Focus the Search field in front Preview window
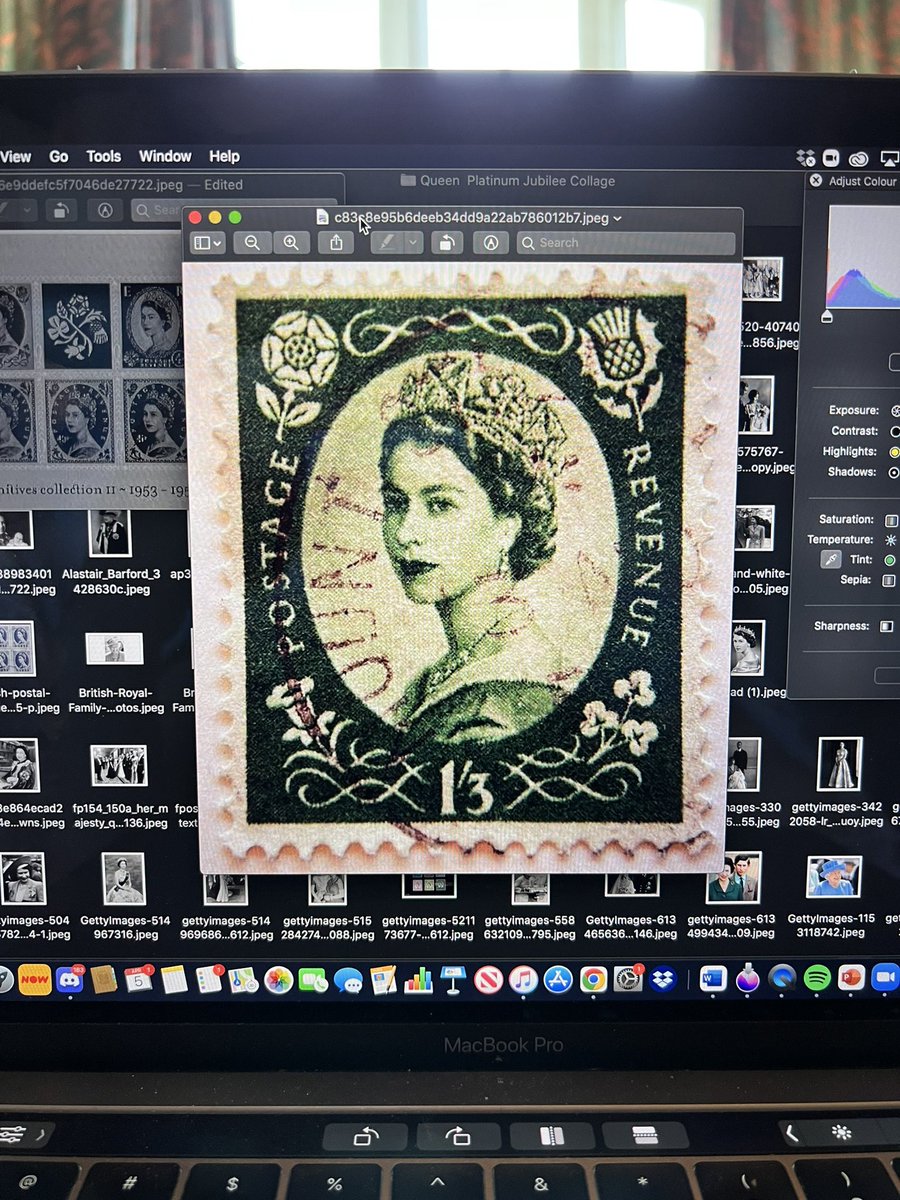Viewport: 900px width, 1200px height. 626,242
